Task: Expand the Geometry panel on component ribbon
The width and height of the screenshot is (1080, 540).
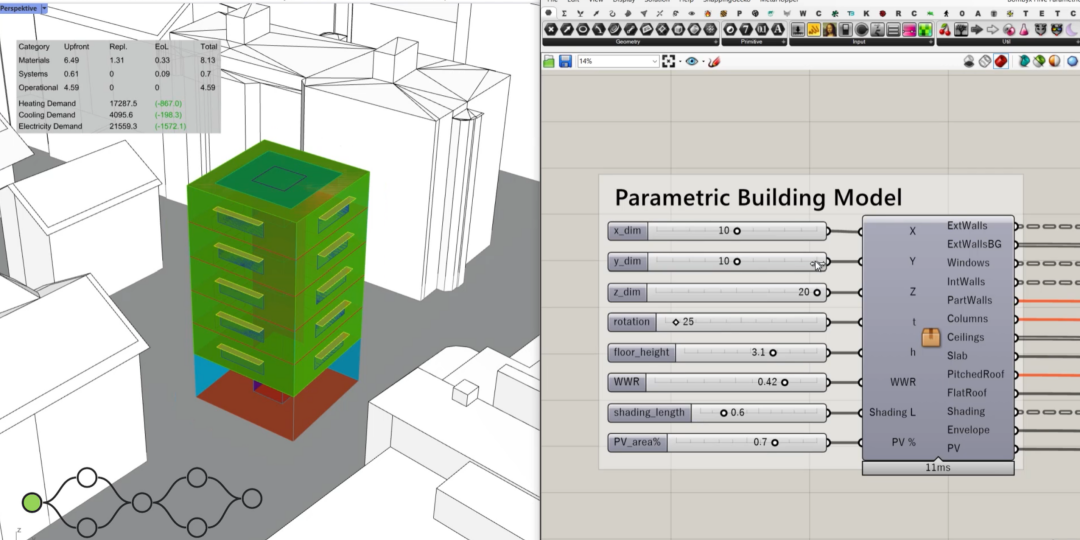Action: click(x=716, y=42)
